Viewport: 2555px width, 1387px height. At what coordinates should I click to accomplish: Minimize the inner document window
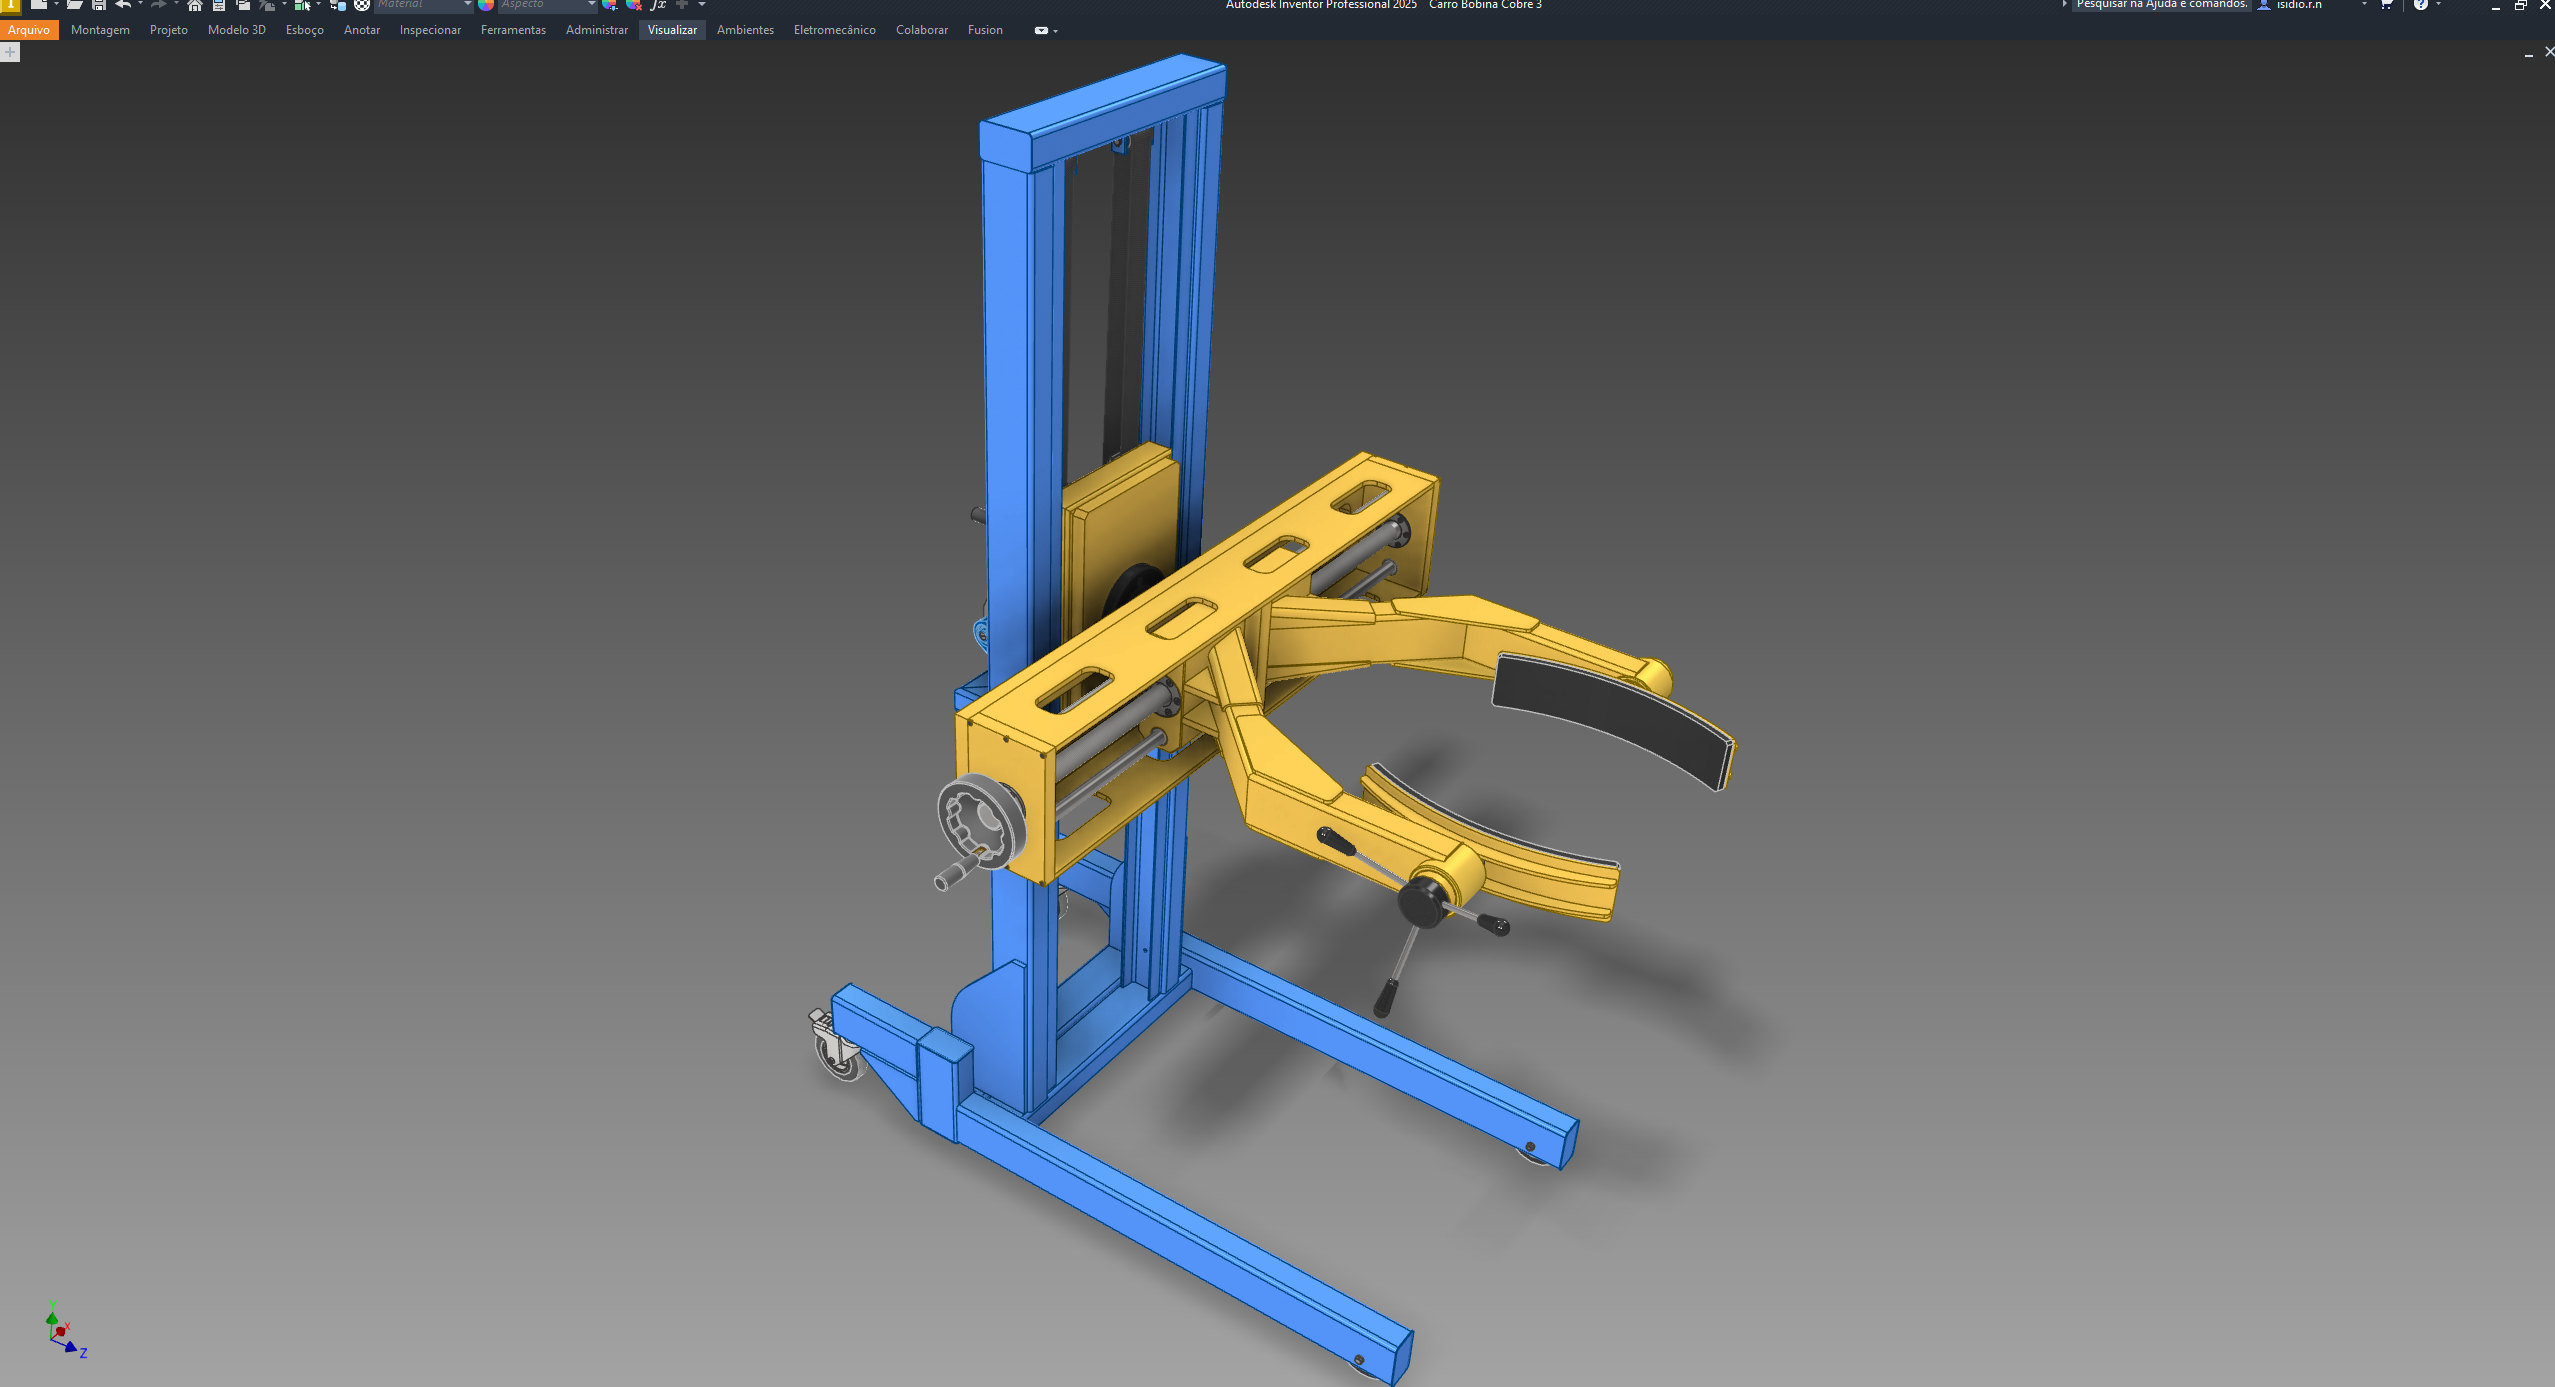(x=2528, y=53)
